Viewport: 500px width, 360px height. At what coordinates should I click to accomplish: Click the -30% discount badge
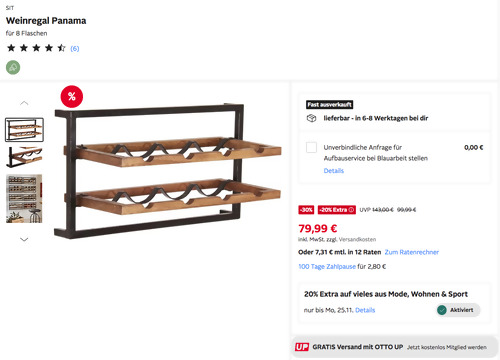click(306, 210)
